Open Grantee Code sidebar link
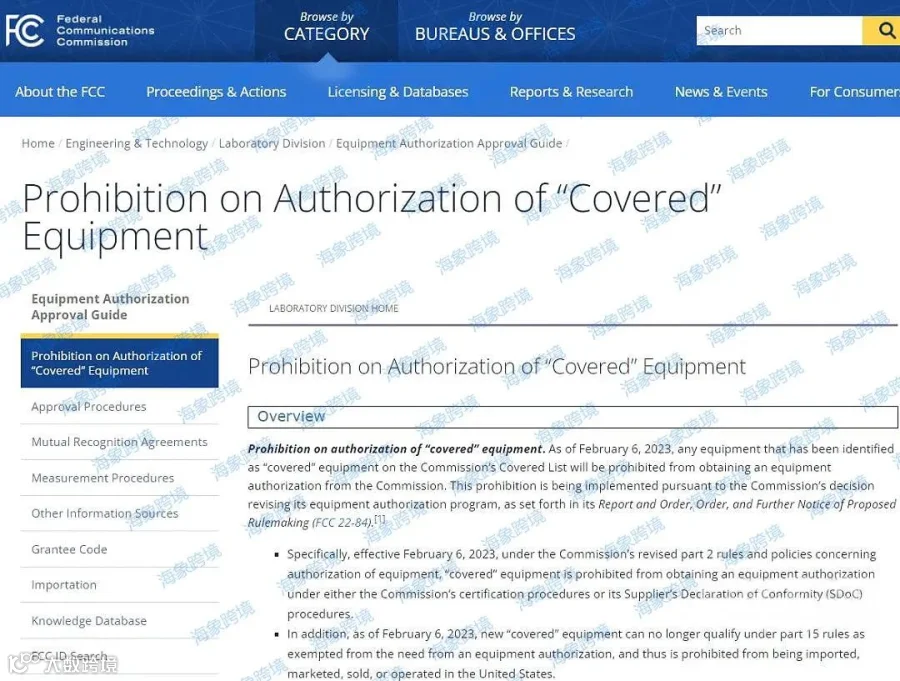Viewport: 900px width, 681px height. [x=69, y=550]
